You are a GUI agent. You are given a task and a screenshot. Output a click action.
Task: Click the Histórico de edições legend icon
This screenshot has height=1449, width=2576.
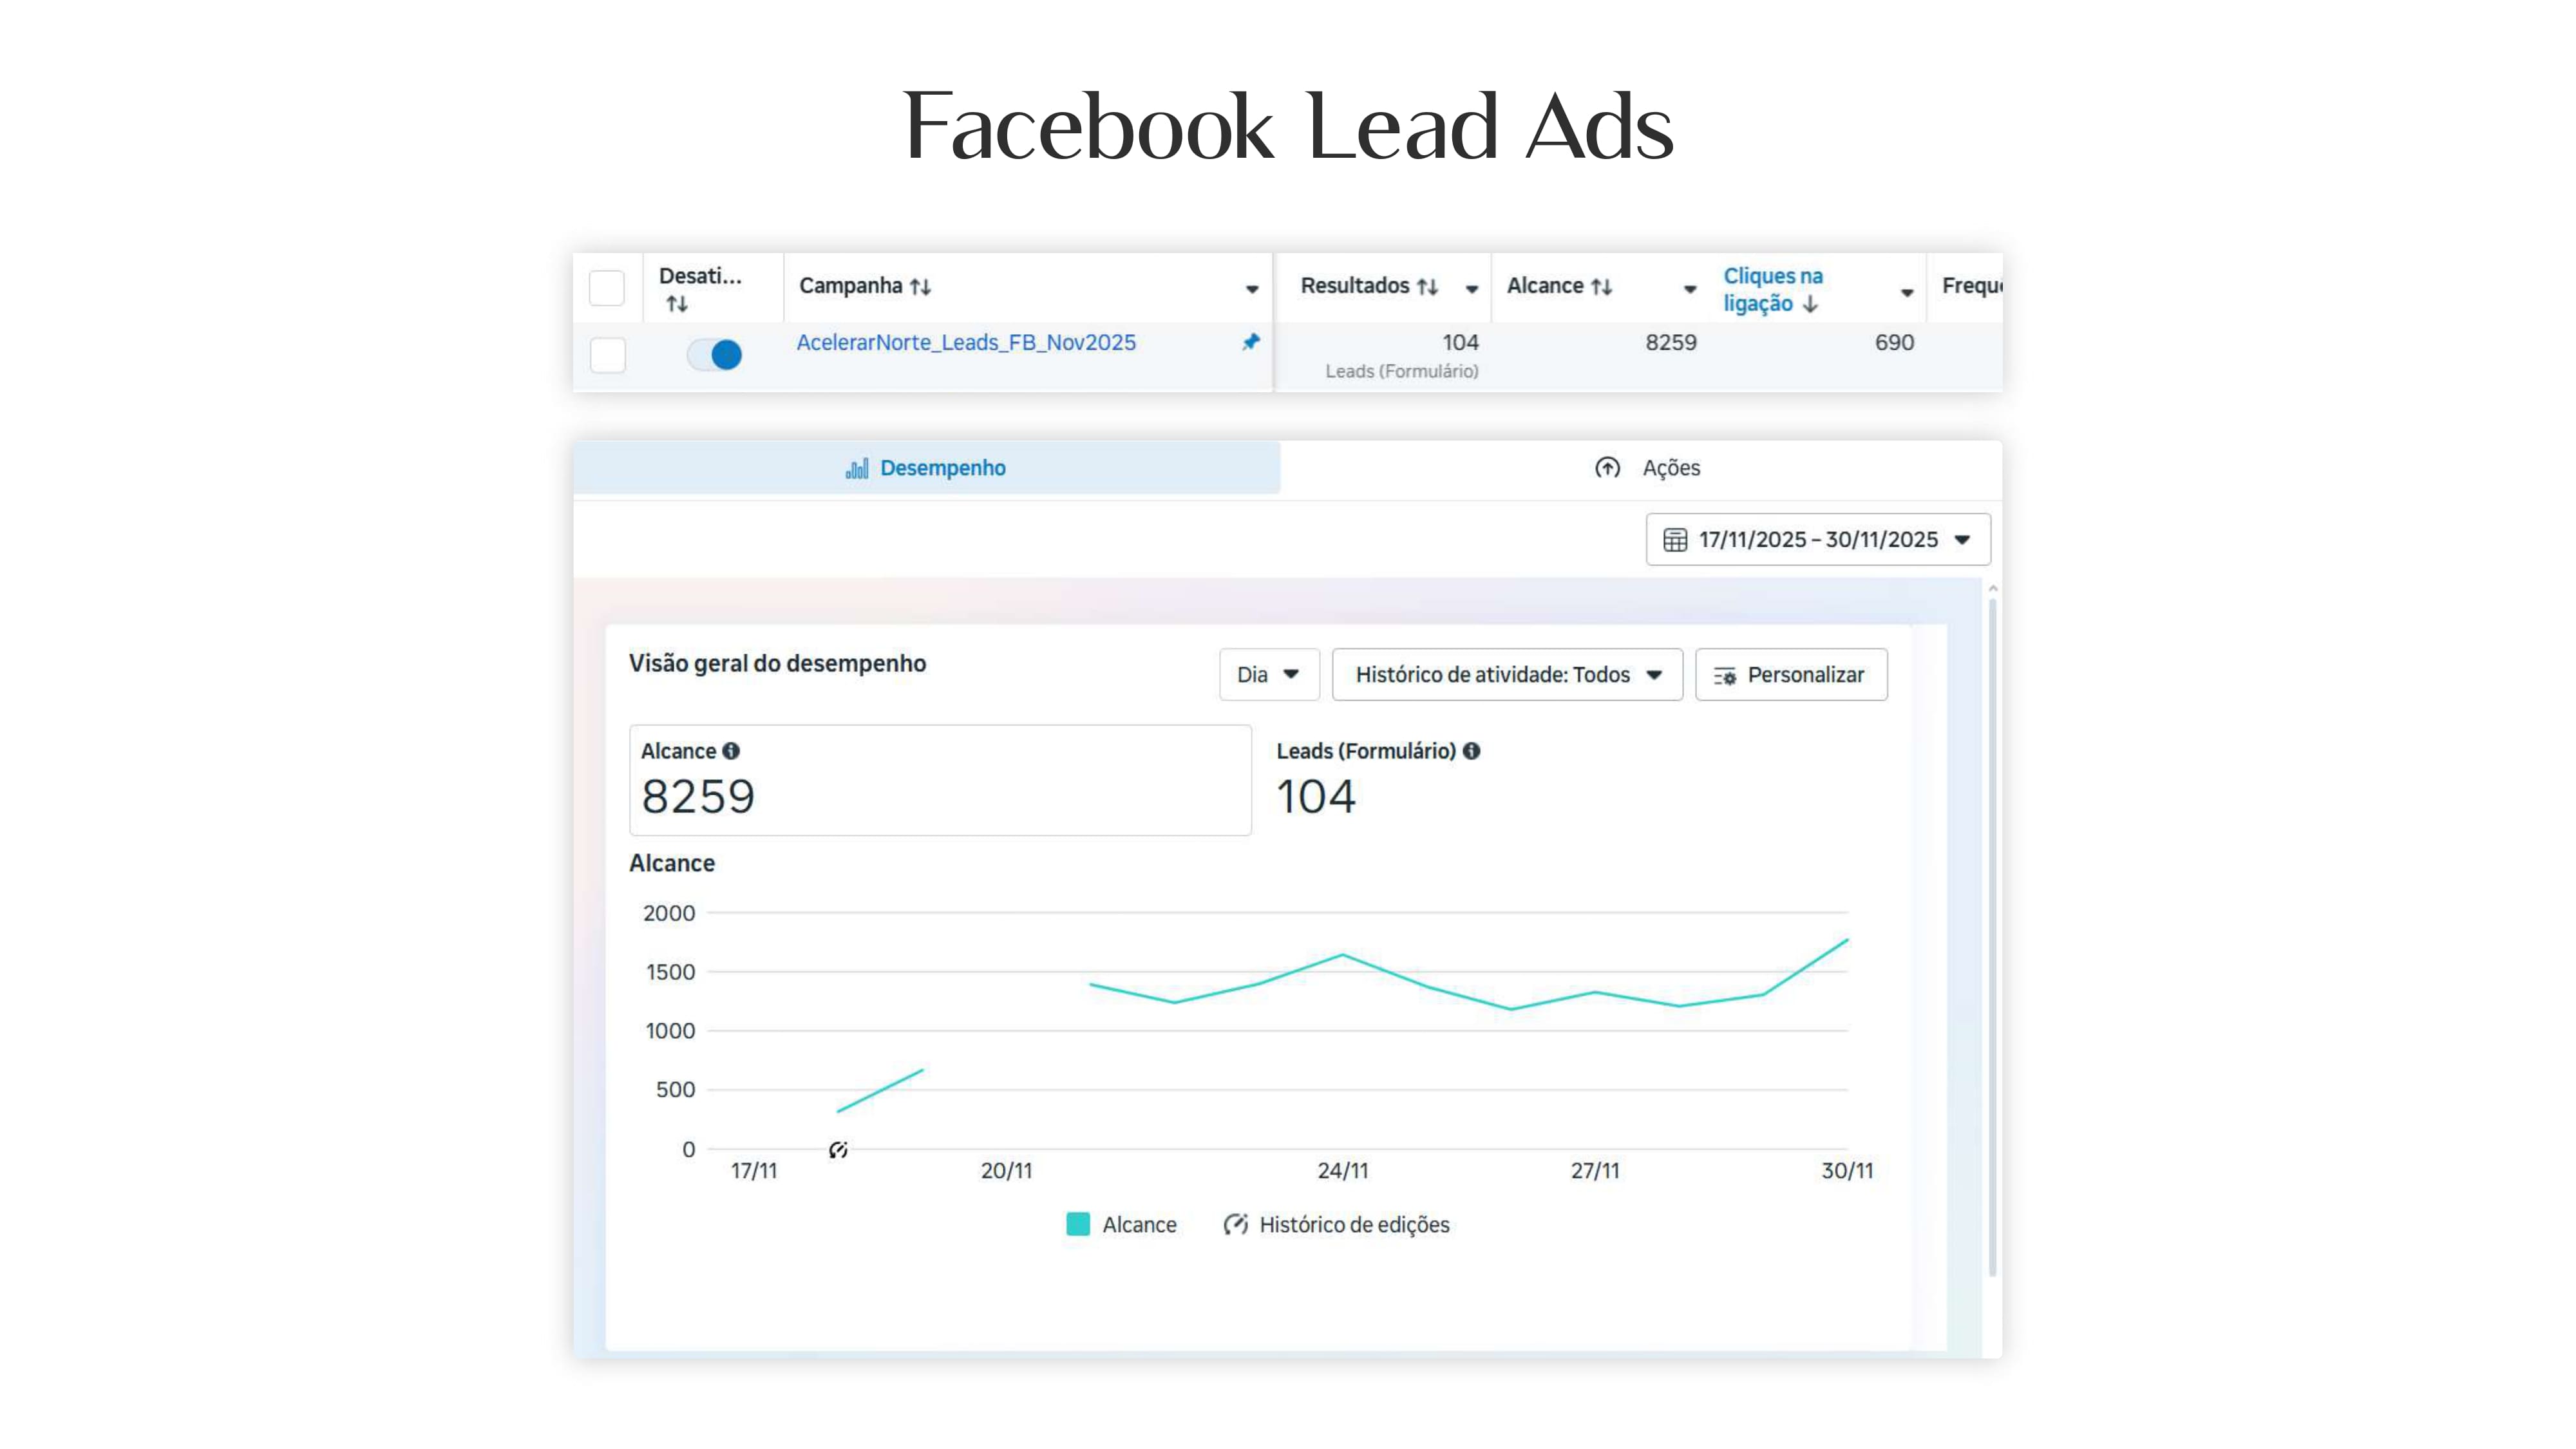pos(1236,1224)
